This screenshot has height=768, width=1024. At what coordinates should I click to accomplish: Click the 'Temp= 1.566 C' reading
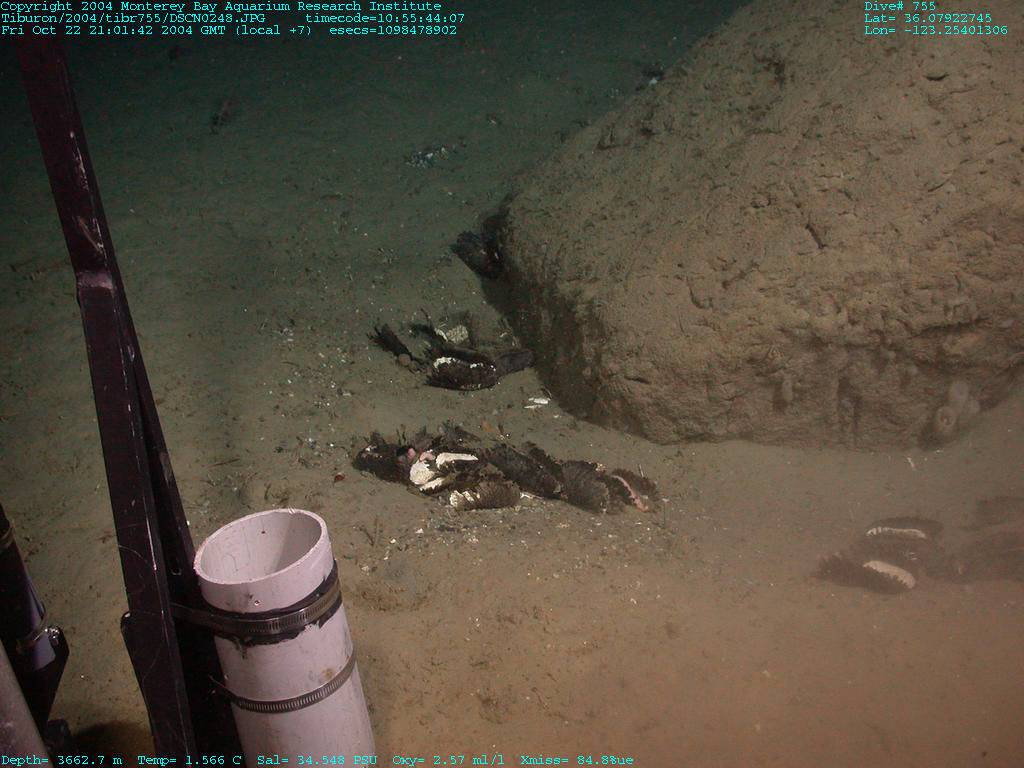pos(189,760)
